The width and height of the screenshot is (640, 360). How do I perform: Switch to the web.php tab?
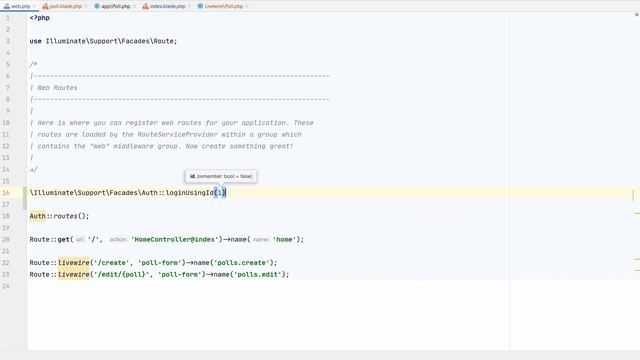[x=20, y=6]
